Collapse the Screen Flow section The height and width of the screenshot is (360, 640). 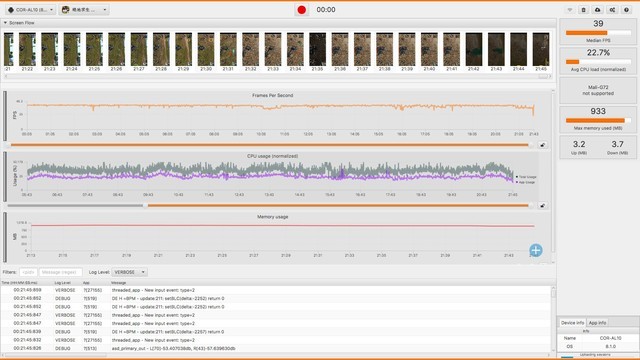coord(5,23)
